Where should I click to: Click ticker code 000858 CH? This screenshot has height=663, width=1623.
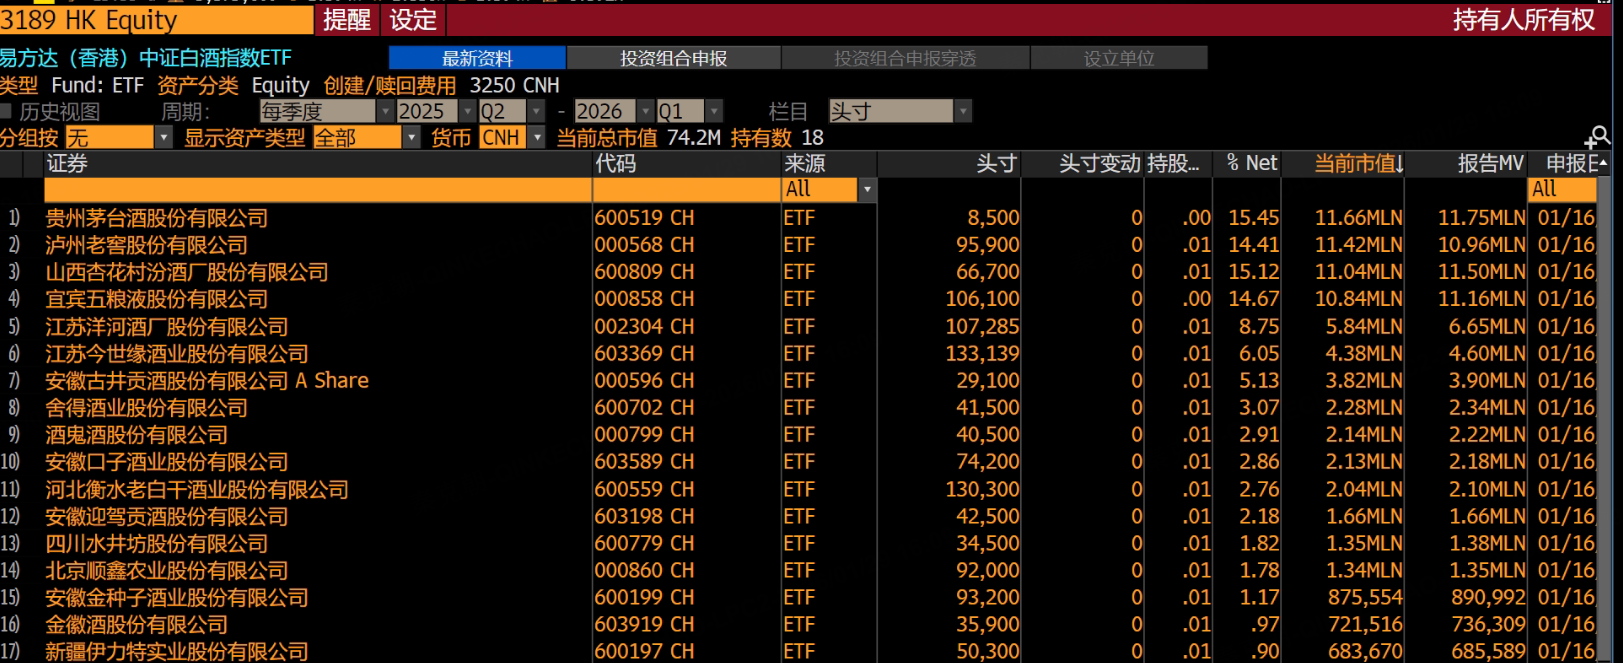pos(644,299)
